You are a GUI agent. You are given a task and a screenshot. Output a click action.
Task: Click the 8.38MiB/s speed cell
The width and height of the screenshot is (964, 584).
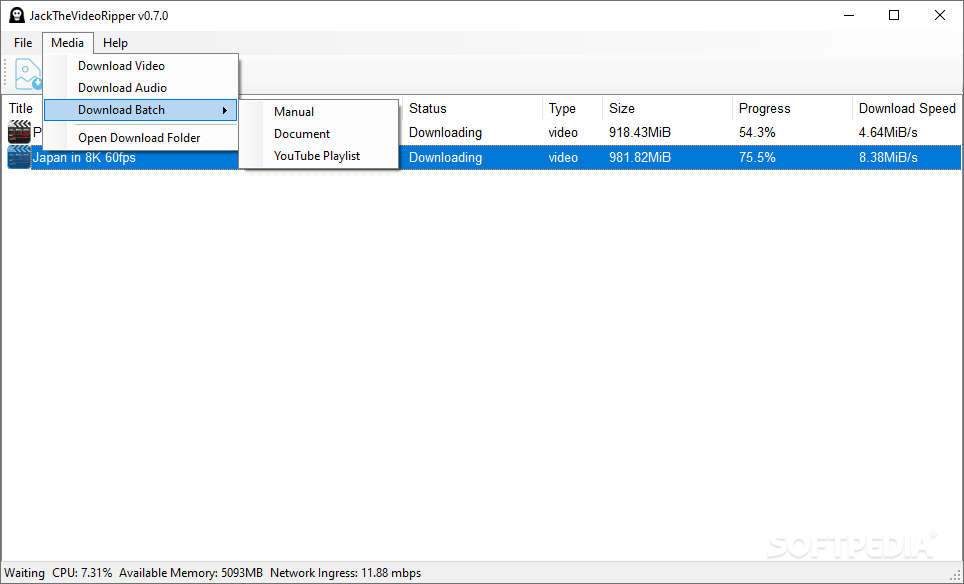(888, 157)
